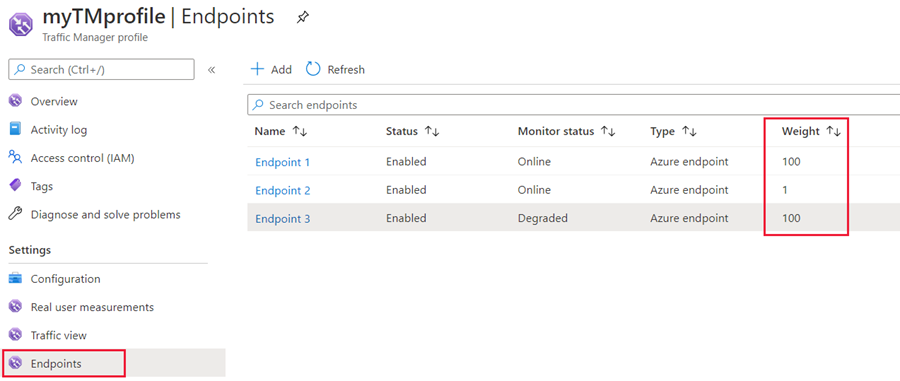The width and height of the screenshot is (900, 381).
Task: Click weight 100 of Endpoint 1
Action: (x=791, y=162)
